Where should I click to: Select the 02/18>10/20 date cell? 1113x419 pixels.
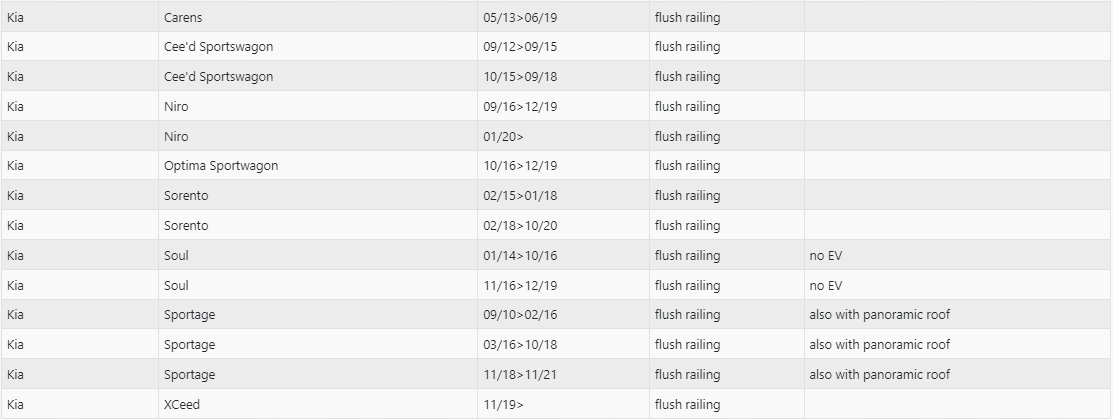pos(520,226)
